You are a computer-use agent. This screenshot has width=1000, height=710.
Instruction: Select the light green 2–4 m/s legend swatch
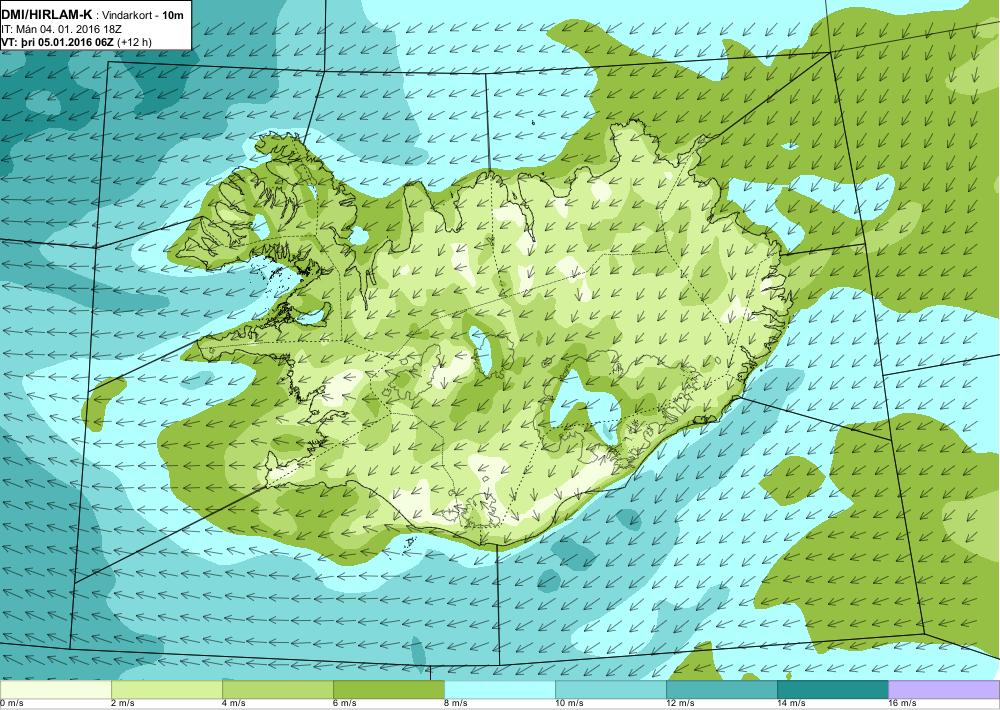coord(166,689)
